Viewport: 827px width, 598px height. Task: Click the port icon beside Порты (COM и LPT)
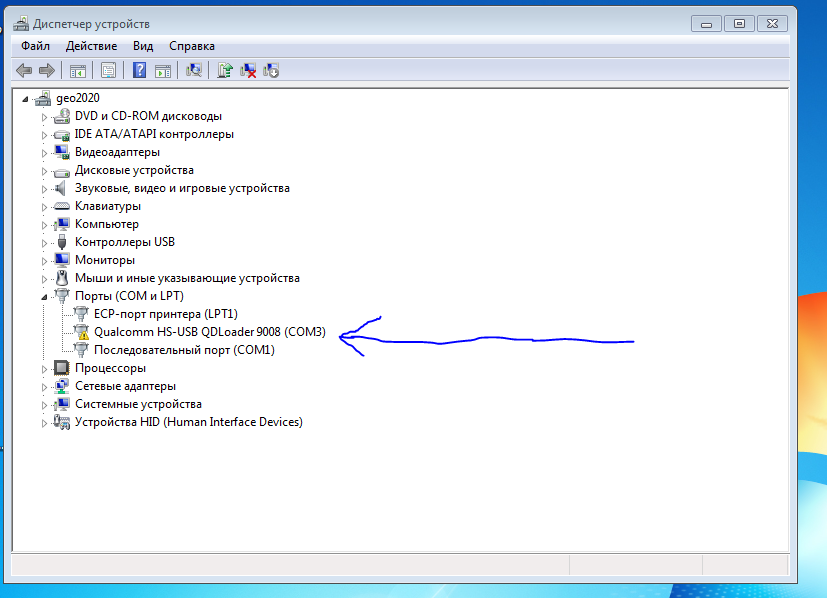[x=62, y=296]
